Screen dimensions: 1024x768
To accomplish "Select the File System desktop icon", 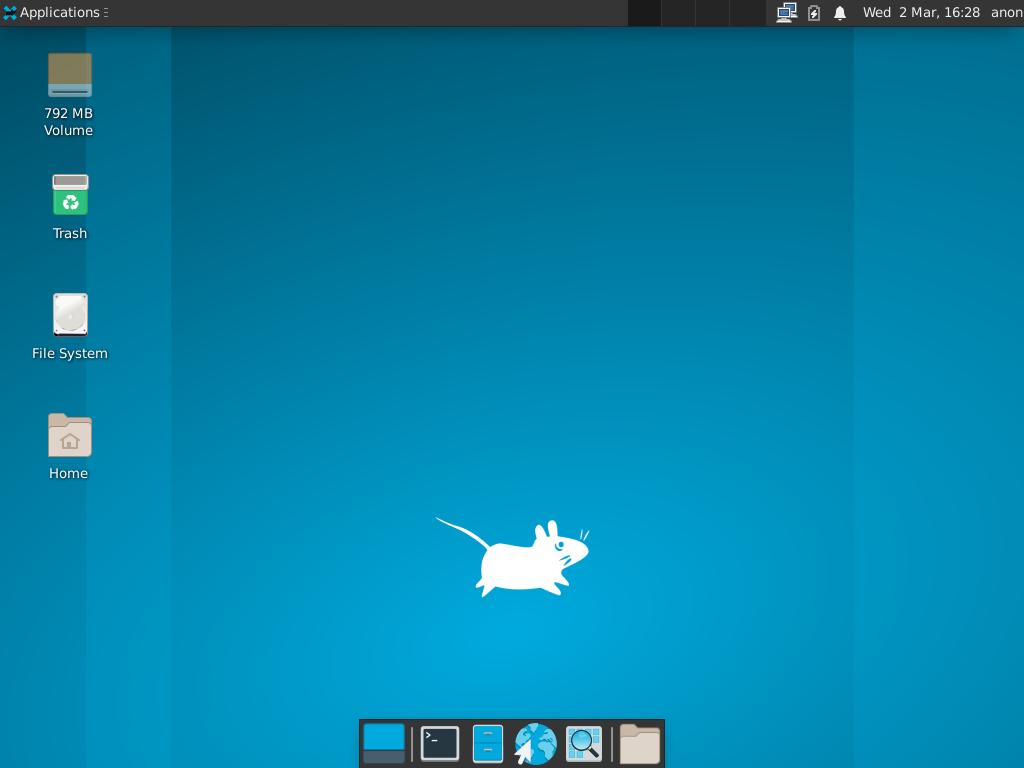I will 70,314.
